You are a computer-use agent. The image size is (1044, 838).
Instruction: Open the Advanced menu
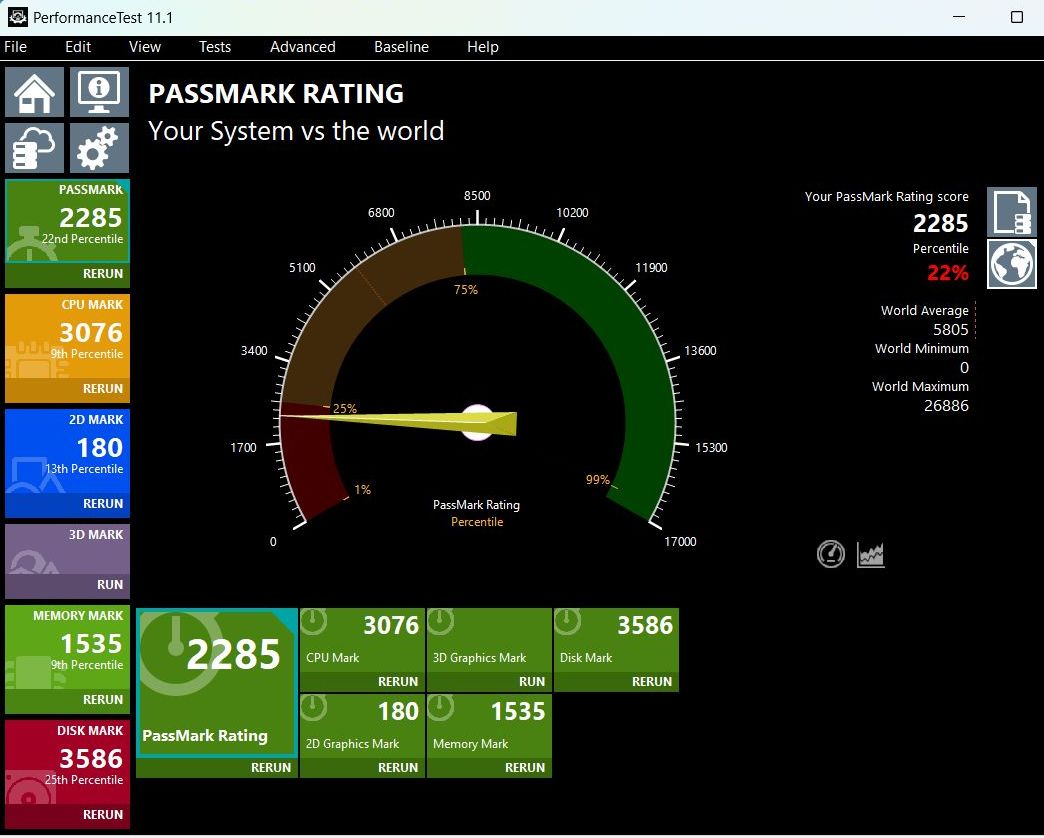coord(302,47)
